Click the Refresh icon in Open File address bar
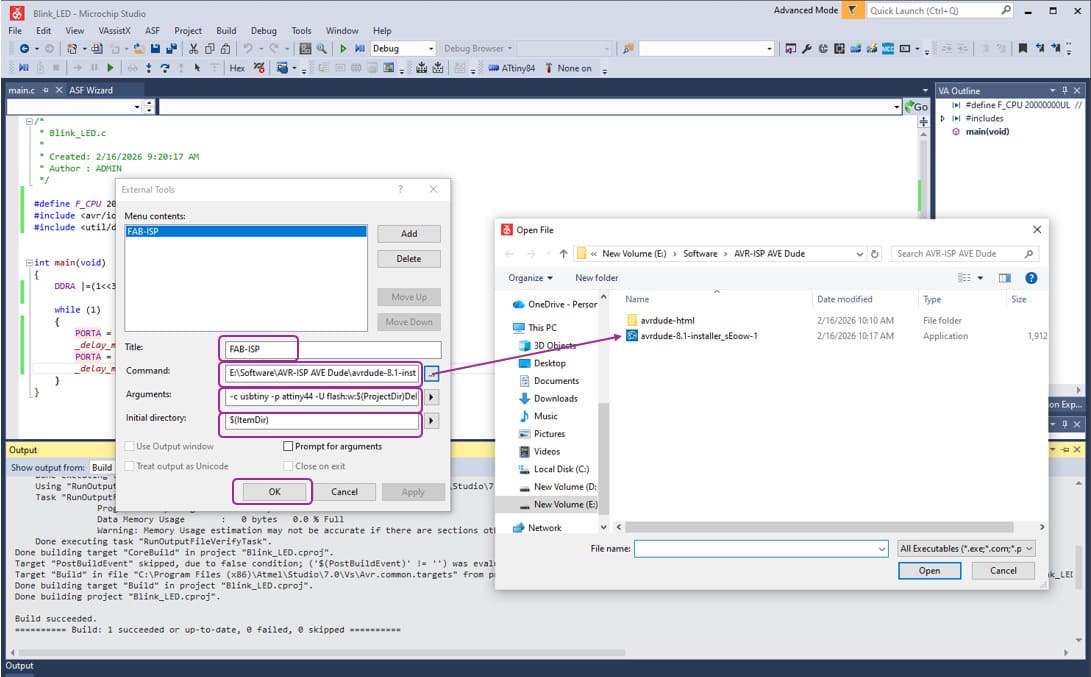 (875, 254)
